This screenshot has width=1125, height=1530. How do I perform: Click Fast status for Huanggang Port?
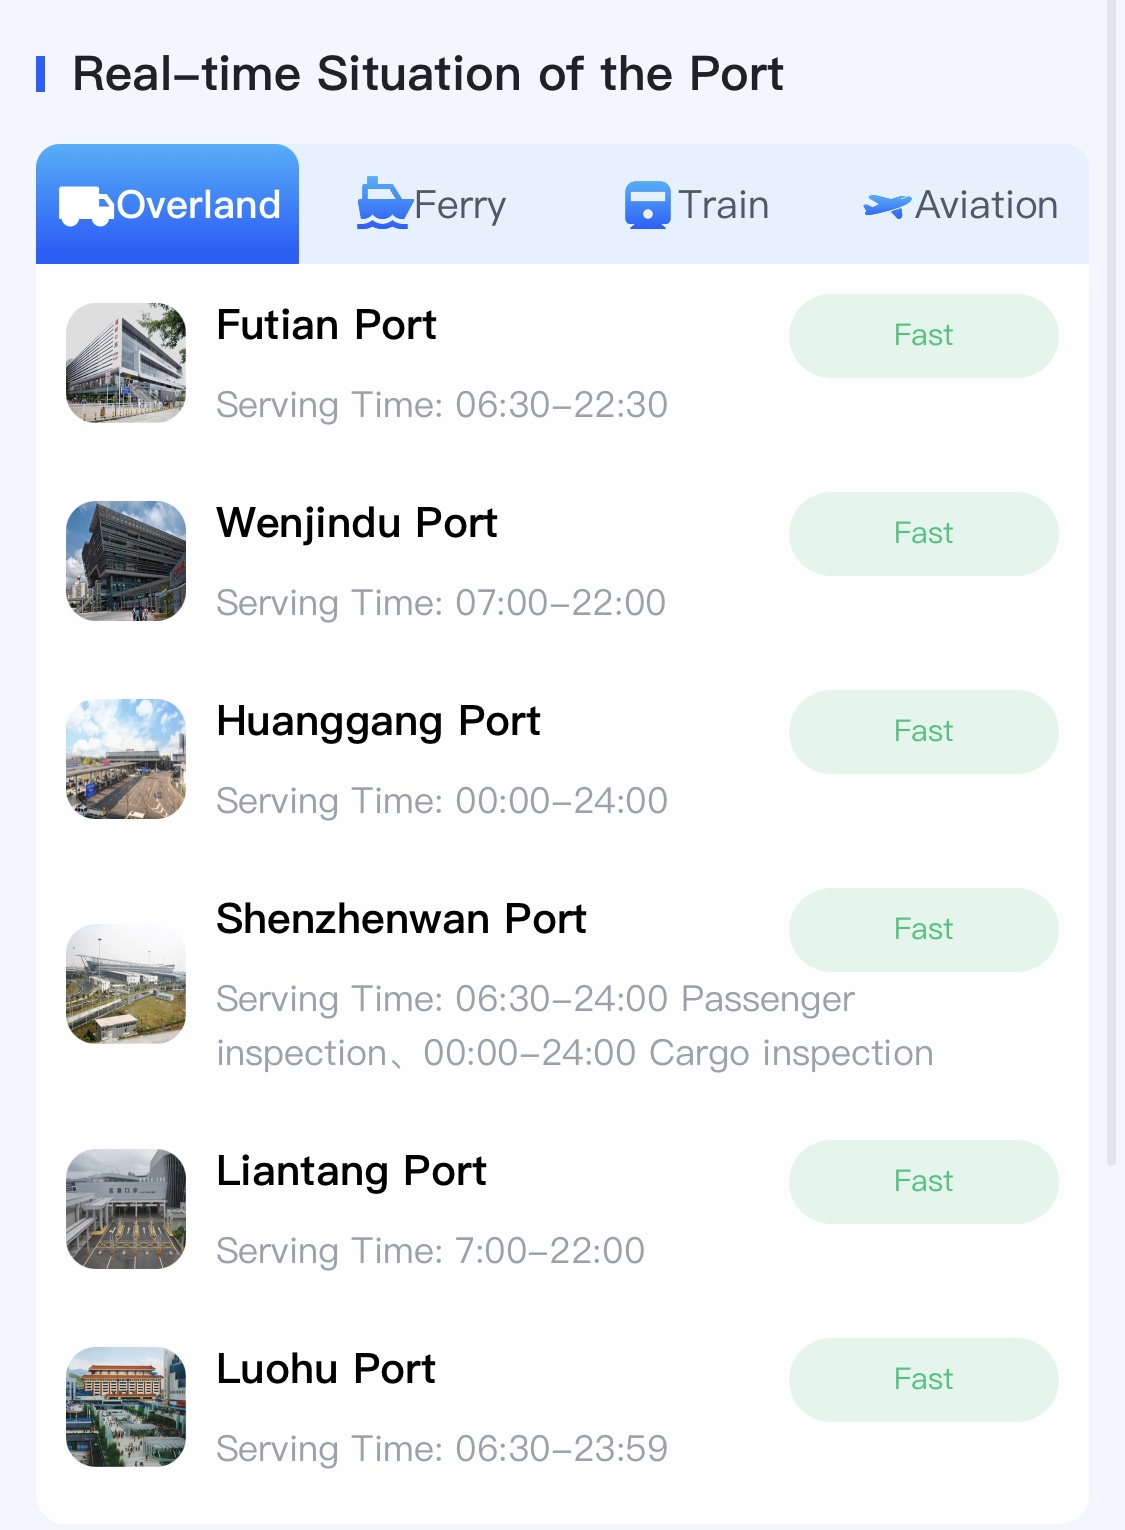coord(924,732)
